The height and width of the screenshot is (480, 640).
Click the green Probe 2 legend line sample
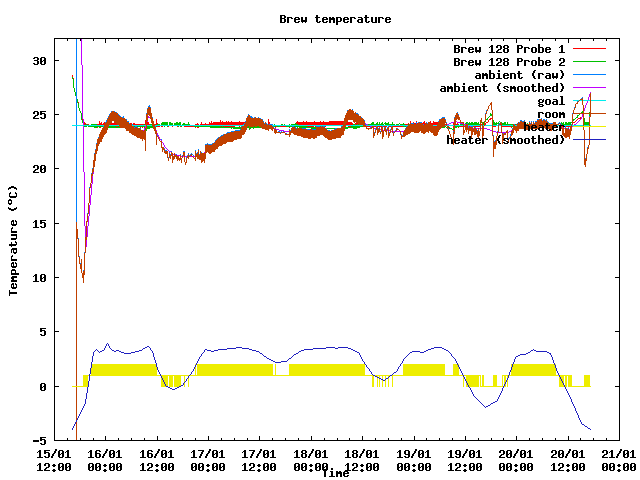(x=589, y=62)
